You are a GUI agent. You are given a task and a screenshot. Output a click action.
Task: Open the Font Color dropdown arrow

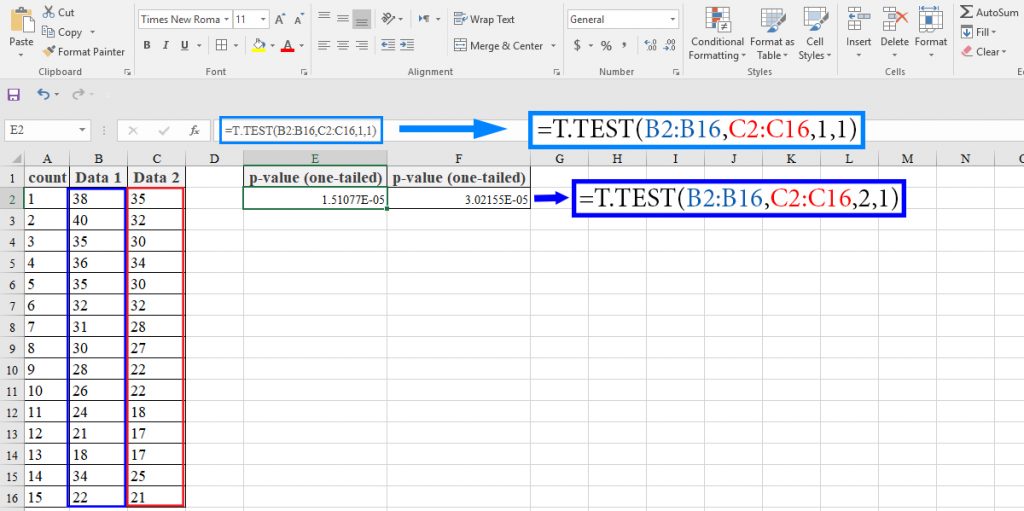(x=302, y=46)
